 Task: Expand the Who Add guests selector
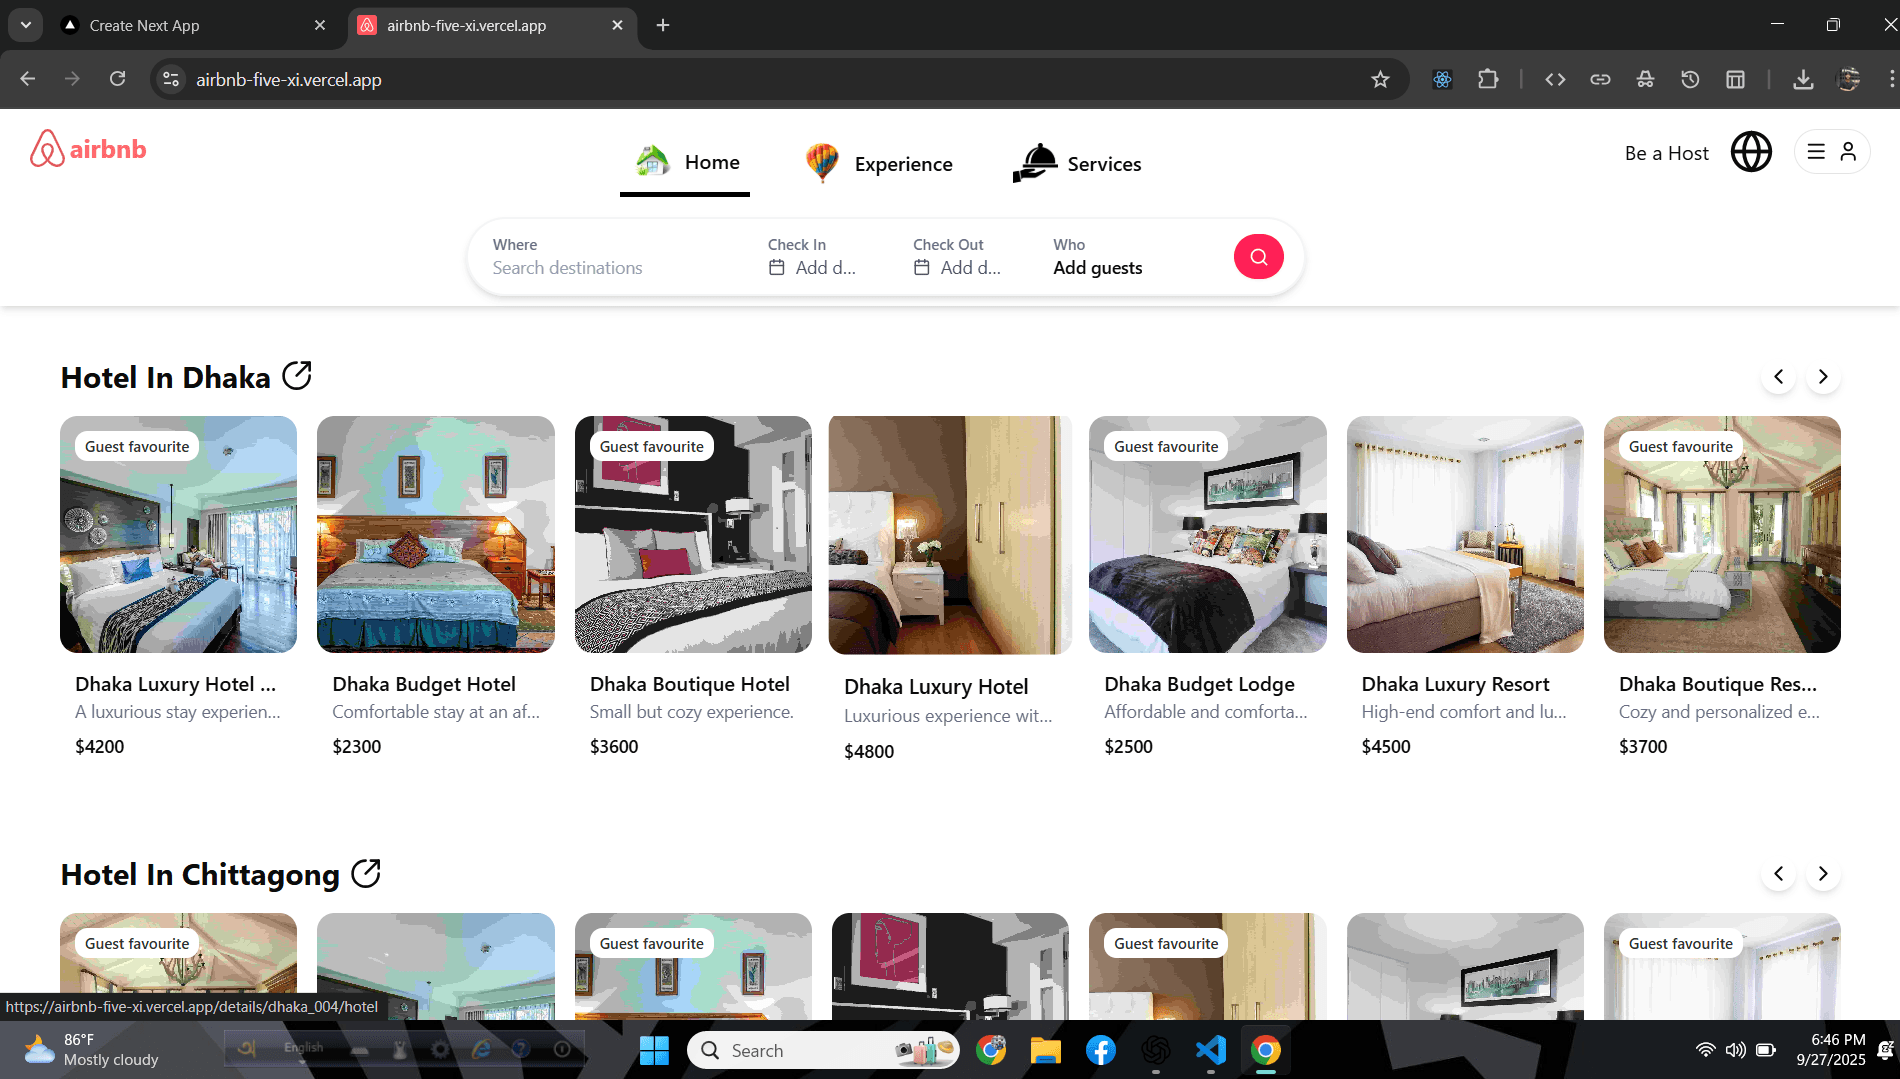1097,257
